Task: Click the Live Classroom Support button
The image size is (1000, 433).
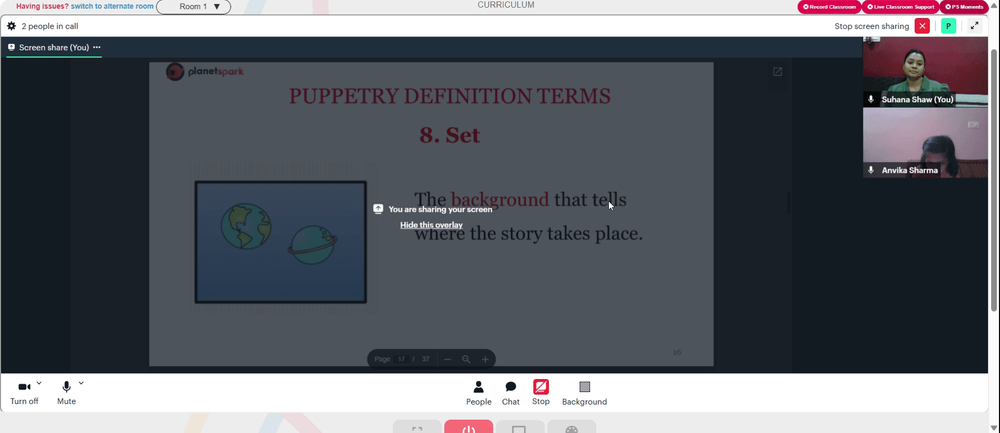Action: tap(900, 7)
